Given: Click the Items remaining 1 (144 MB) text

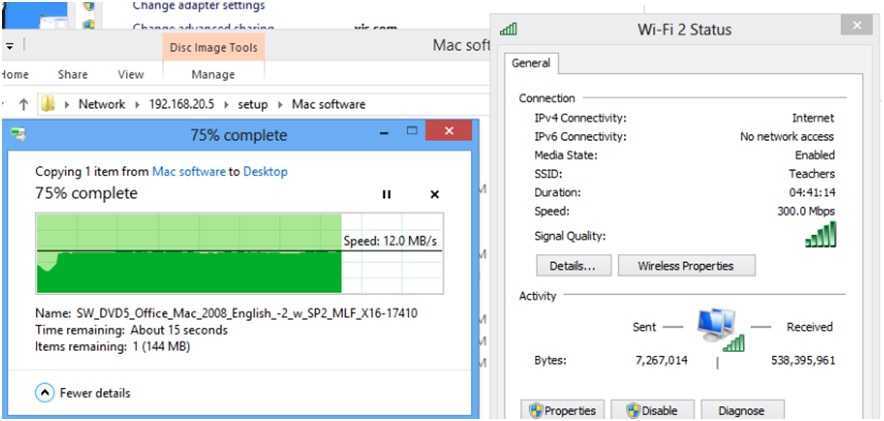Looking at the screenshot, I should (113, 346).
